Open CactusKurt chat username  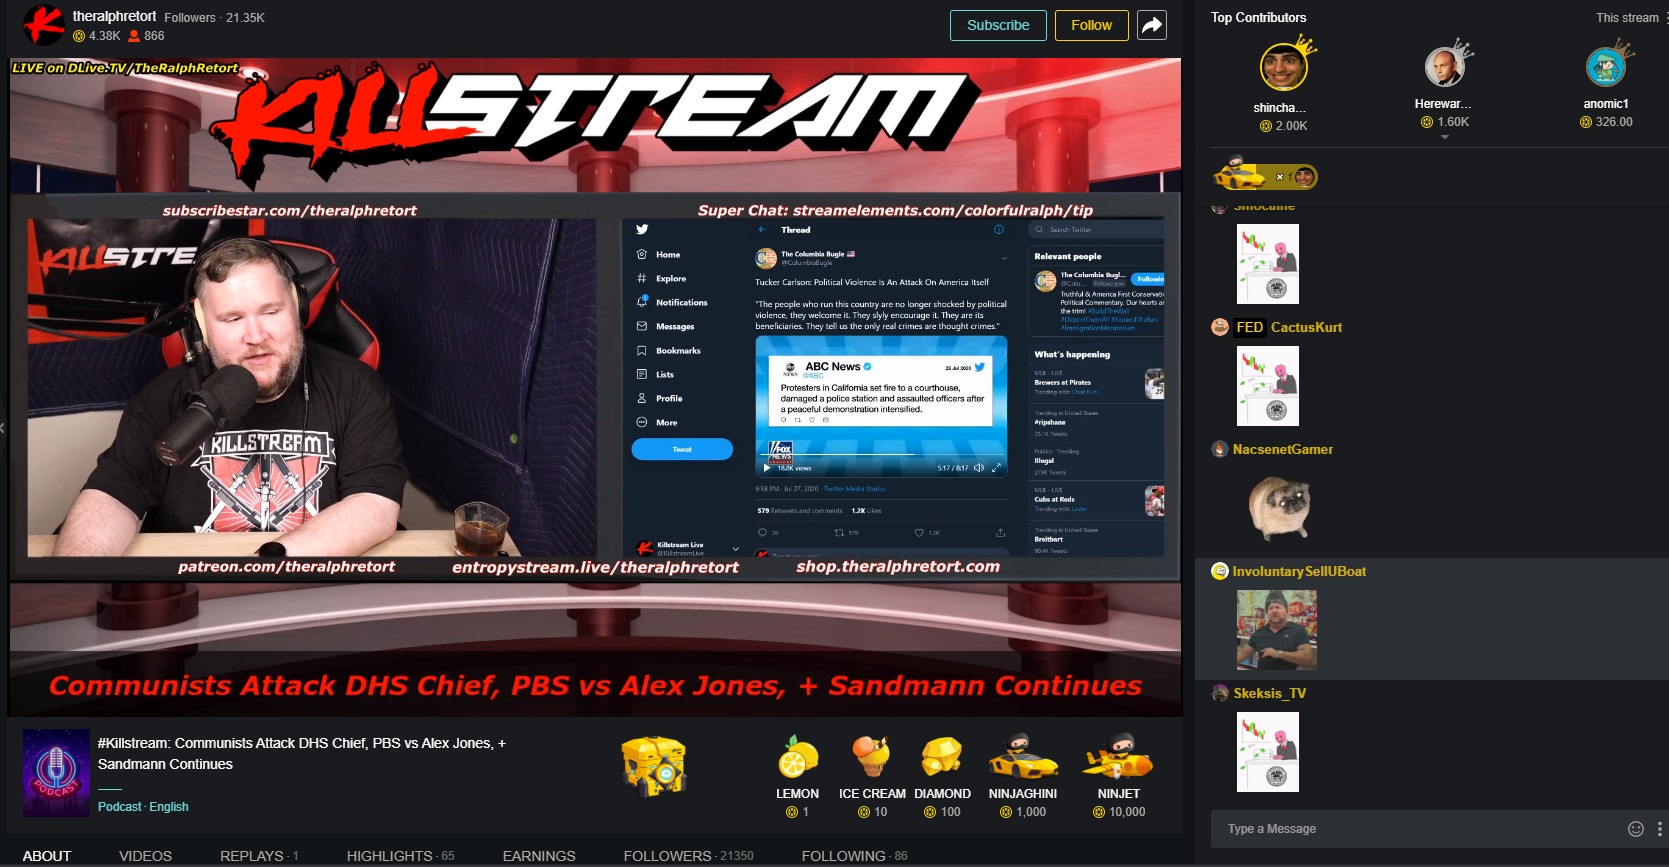1306,327
